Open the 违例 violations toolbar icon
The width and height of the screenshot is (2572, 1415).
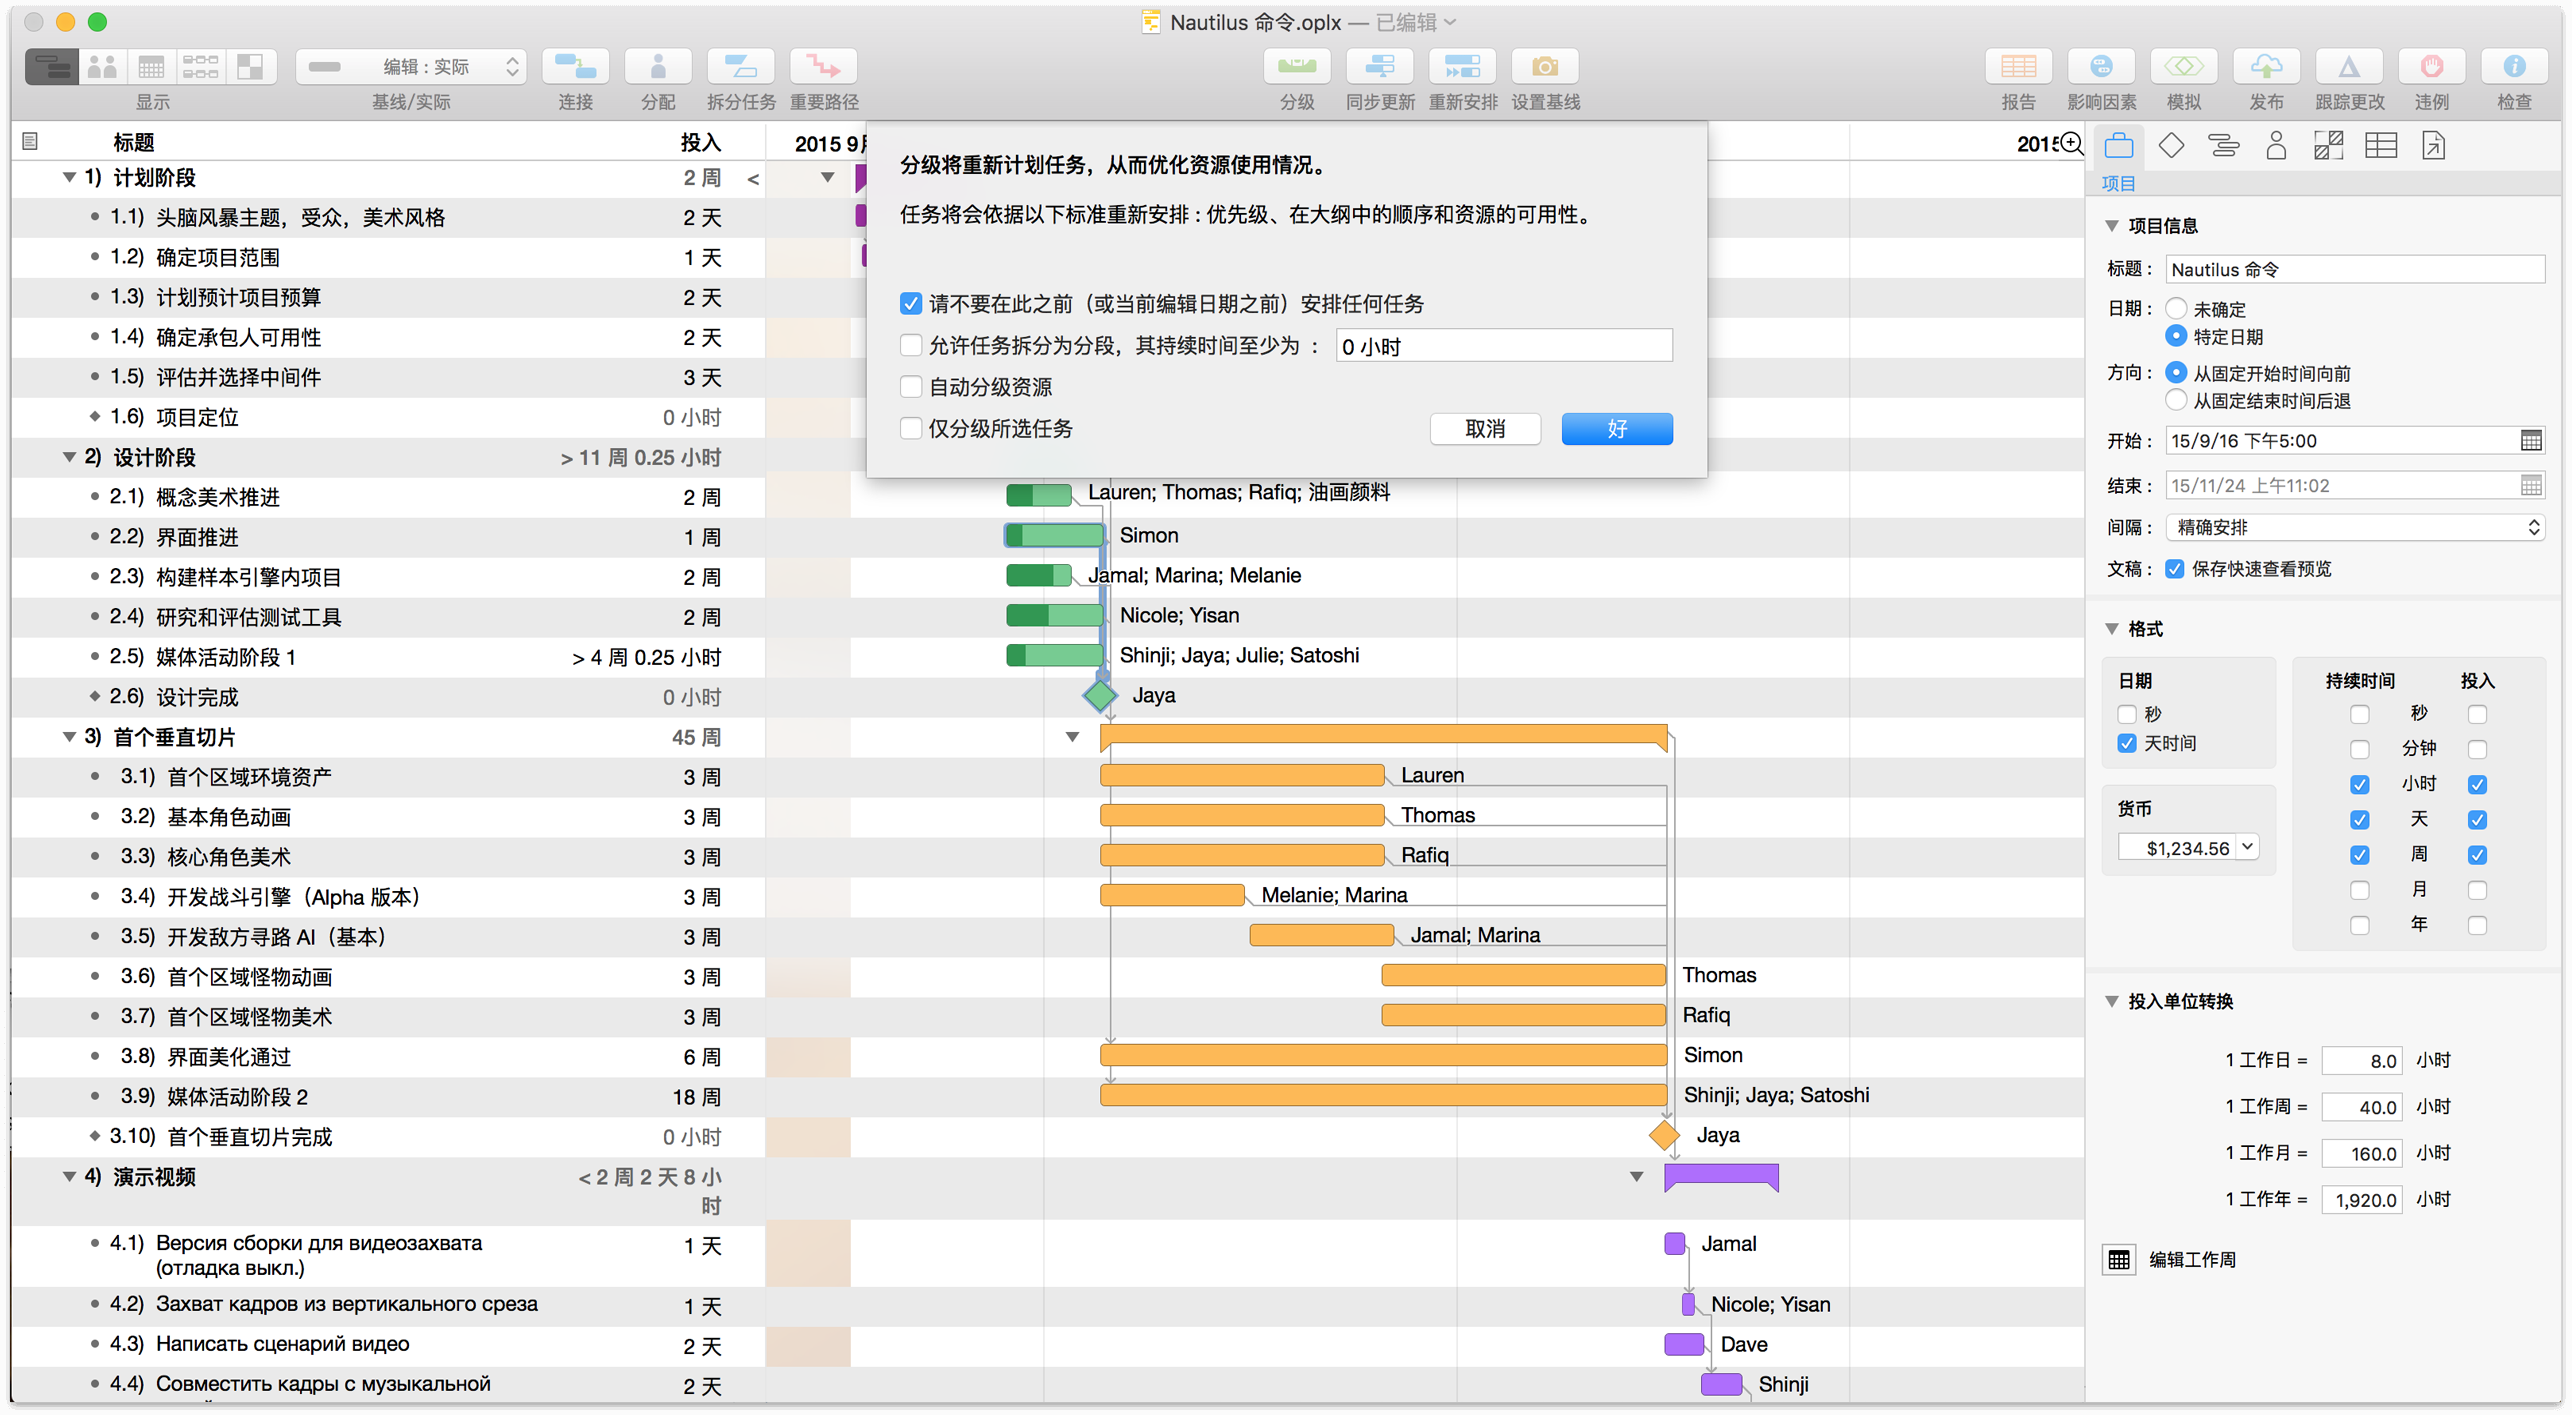pos(2431,67)
